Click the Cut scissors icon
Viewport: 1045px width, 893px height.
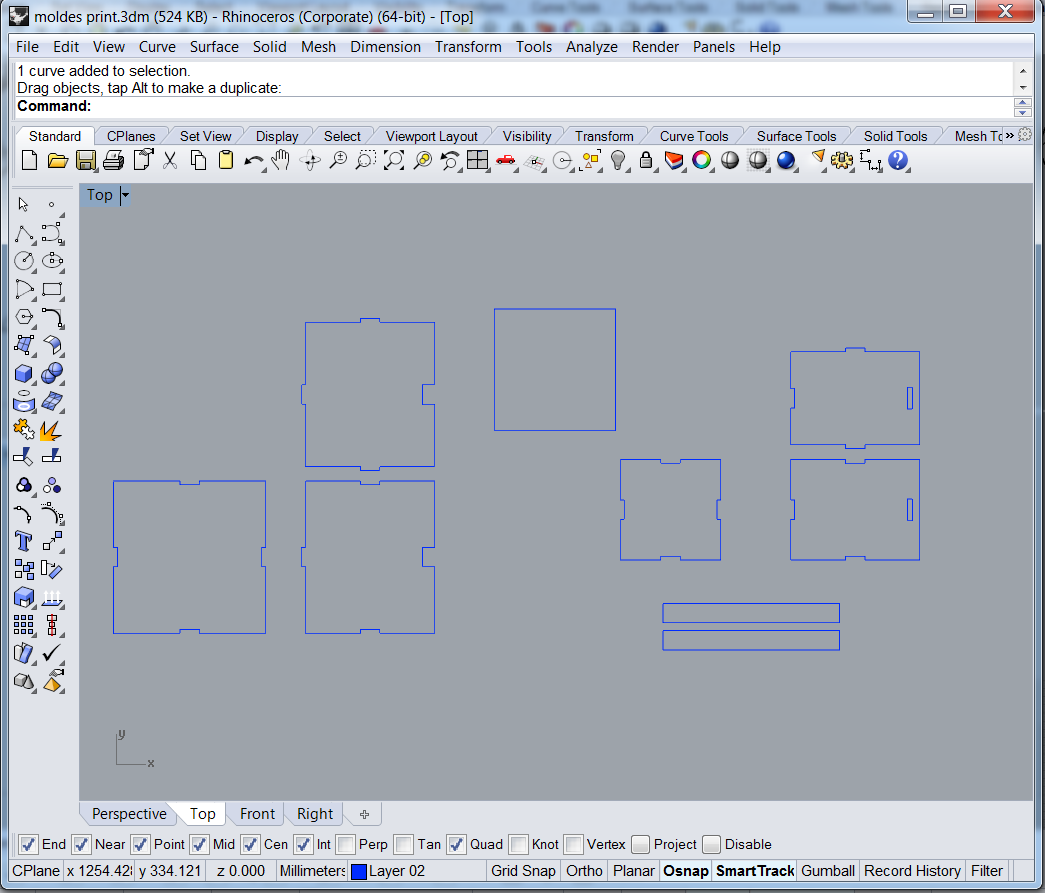tap(170, 161)
